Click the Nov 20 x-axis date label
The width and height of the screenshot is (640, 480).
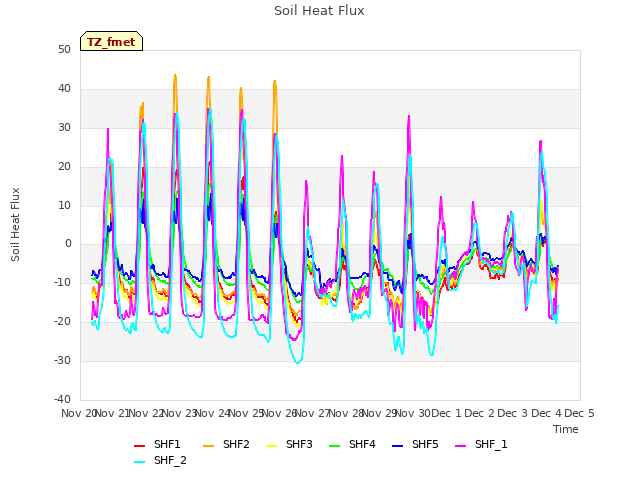click(x=78, y=413)
